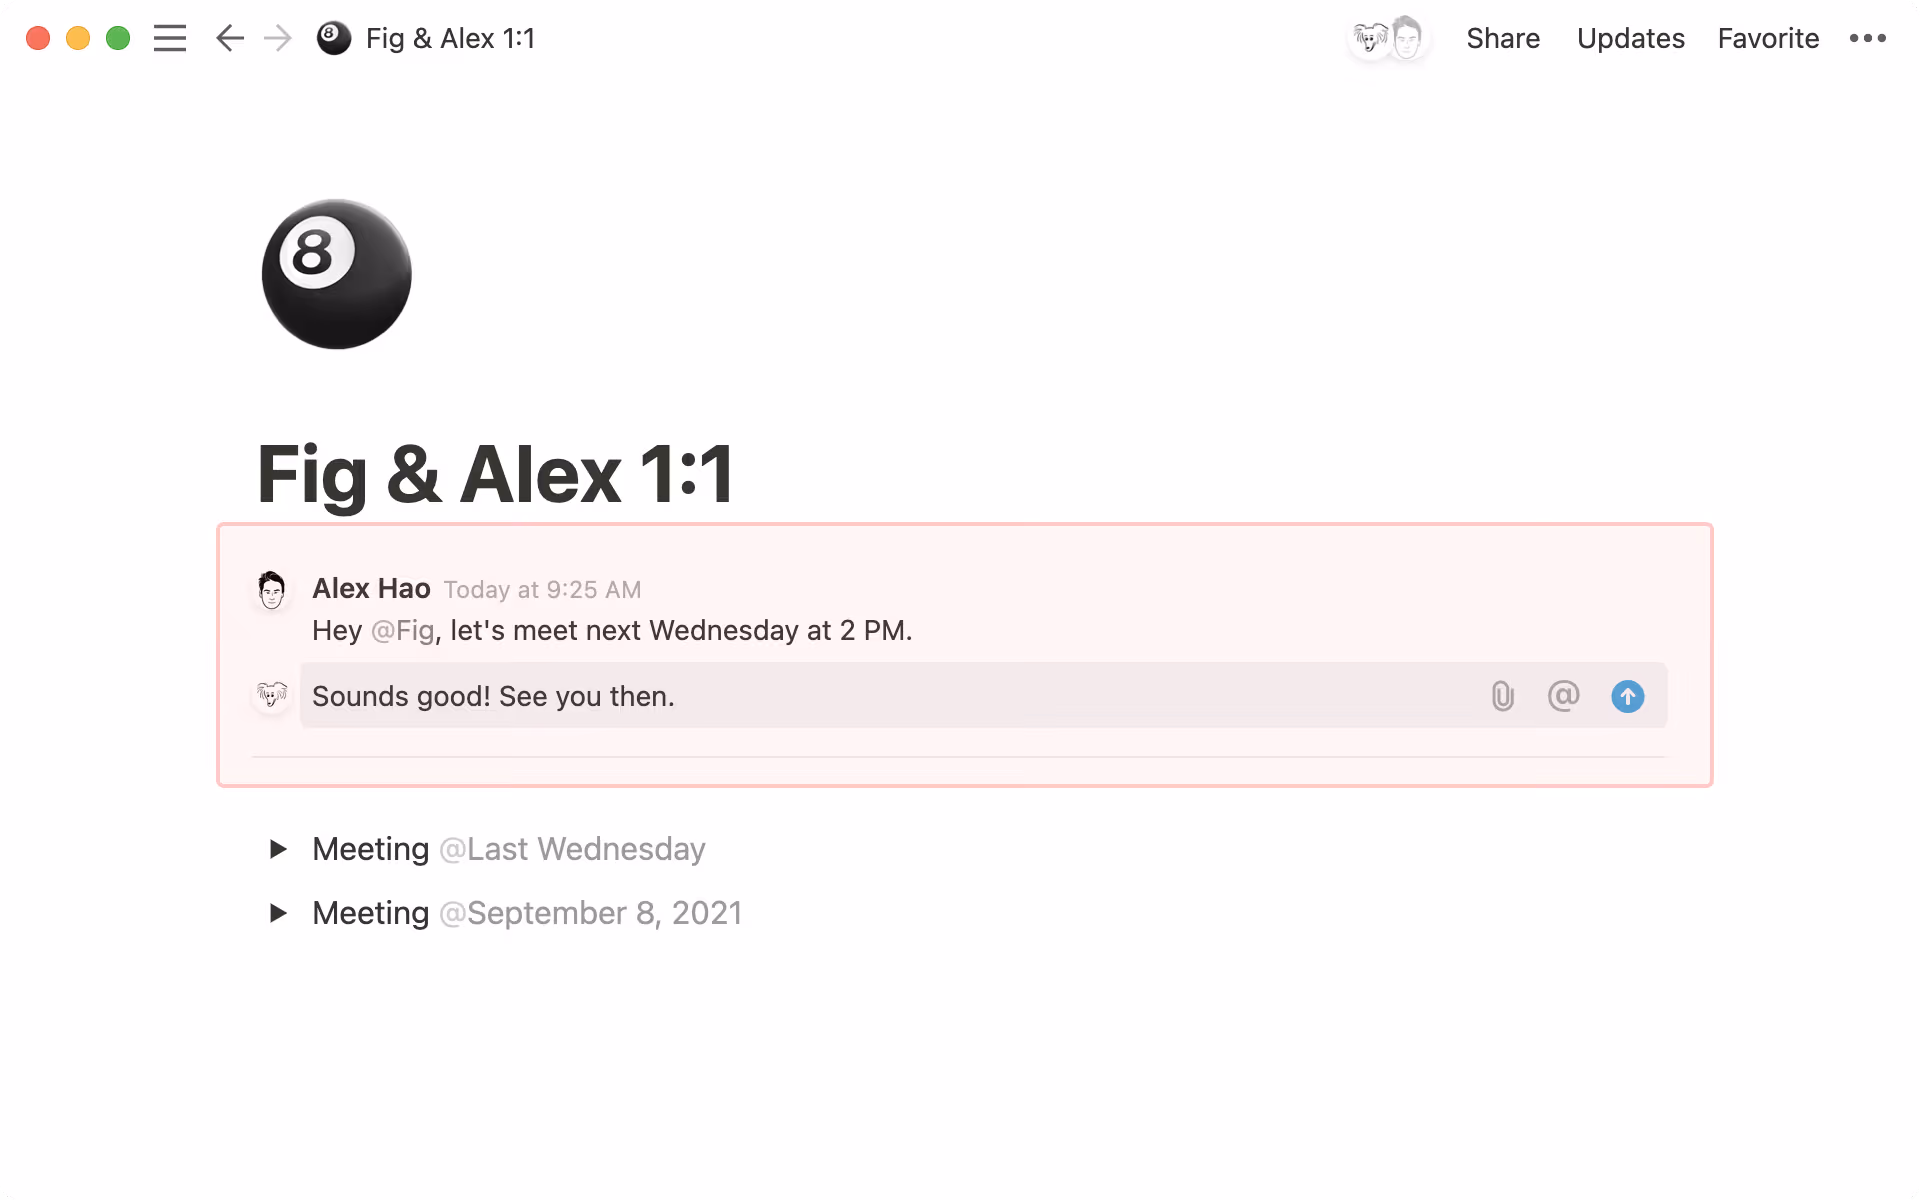Viewport: 1920px width, 1200px height.
Task: Open the Share menu
Action: pos(1503,38)
